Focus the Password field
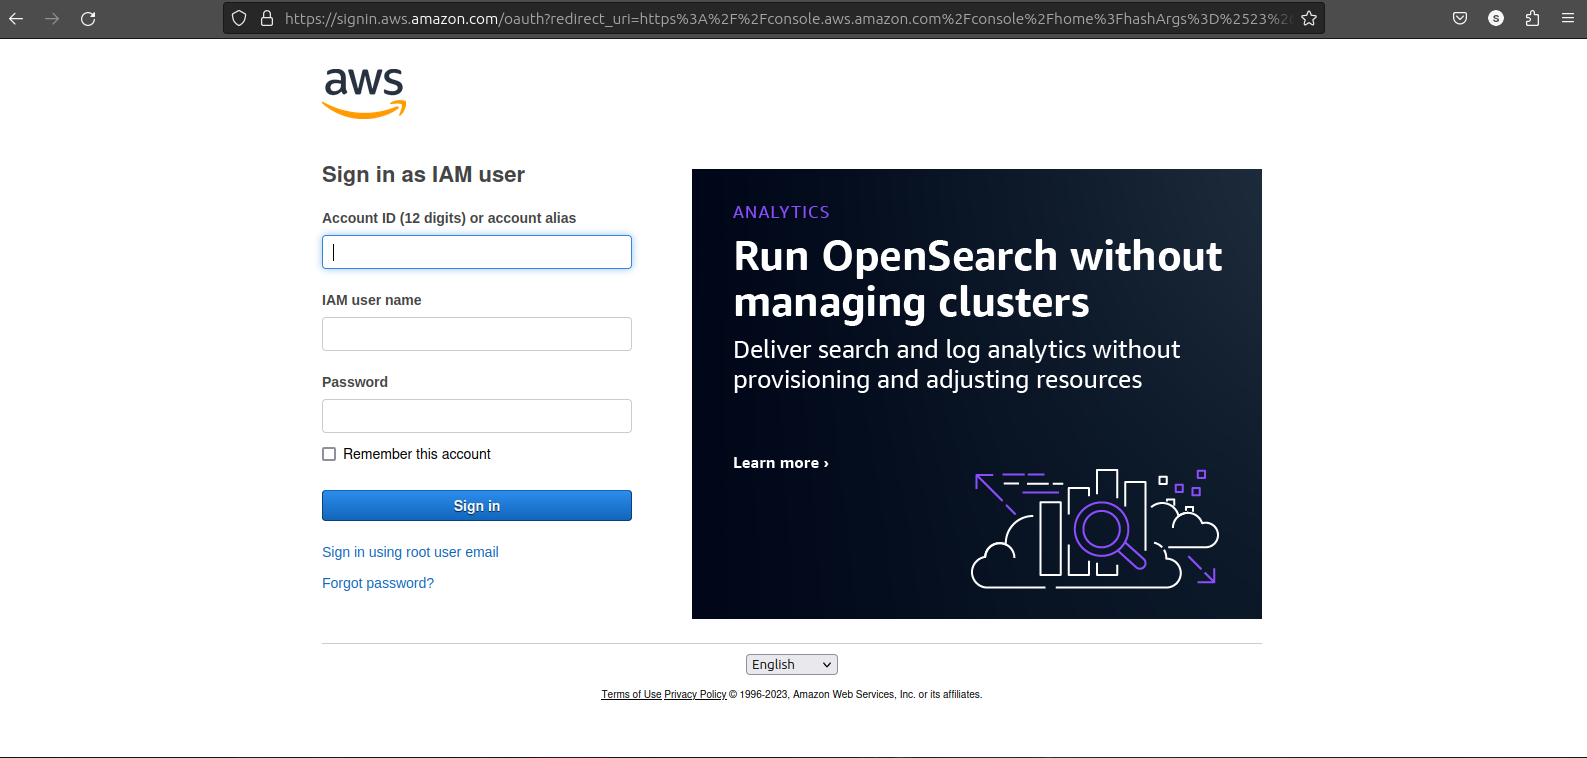The height and width of the screenshot is (758, 1587). [477, 416]
